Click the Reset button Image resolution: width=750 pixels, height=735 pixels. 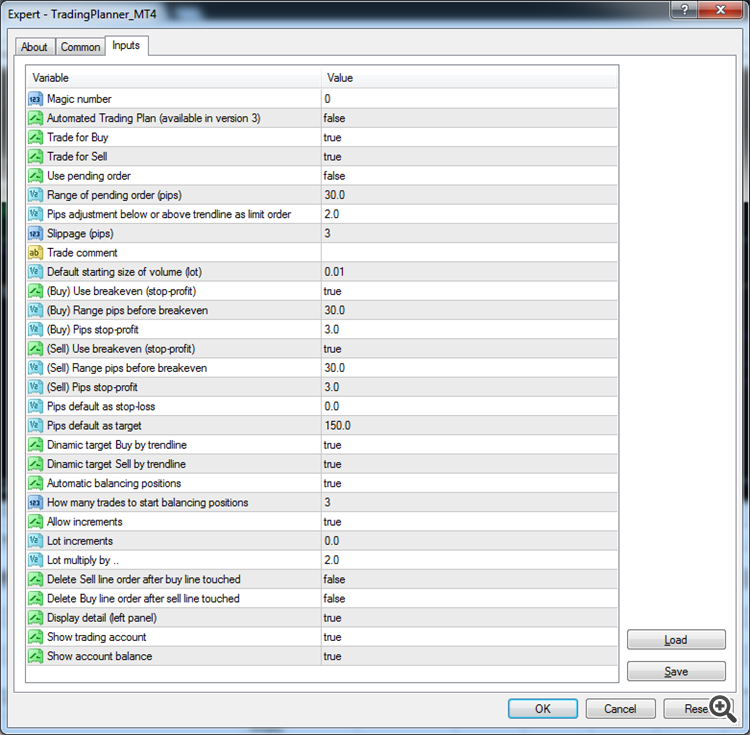696,709
